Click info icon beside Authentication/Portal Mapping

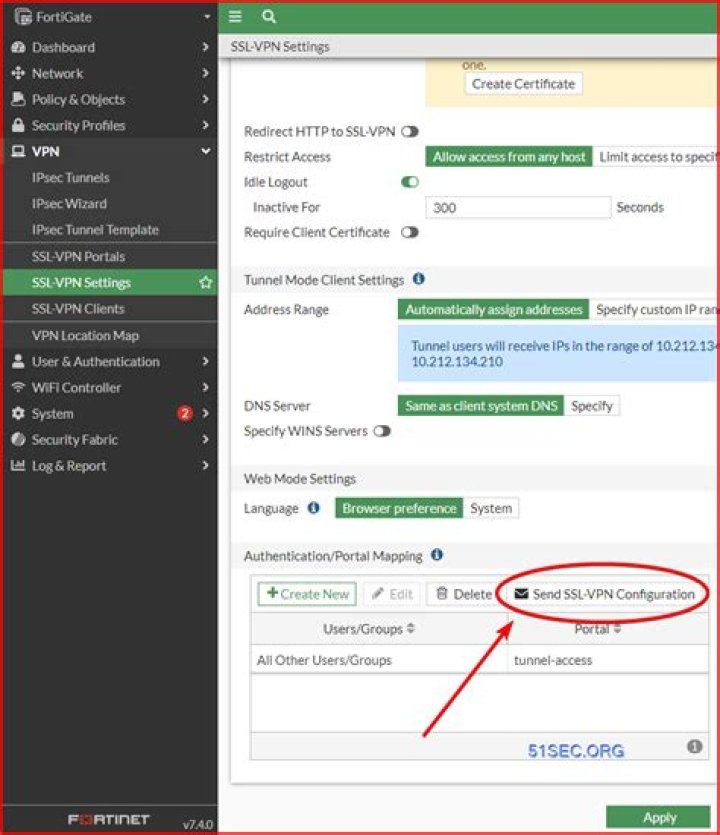pyautogui.click(x=437, y=555)
